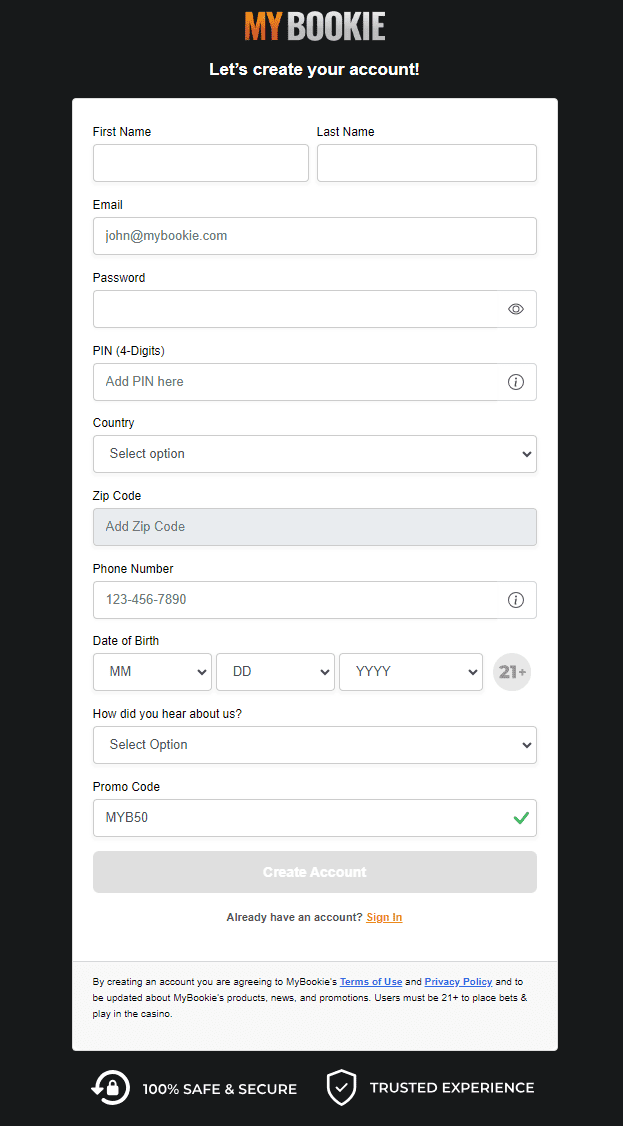Open the YYYY birth year dropdown

(x=410, y=671)
